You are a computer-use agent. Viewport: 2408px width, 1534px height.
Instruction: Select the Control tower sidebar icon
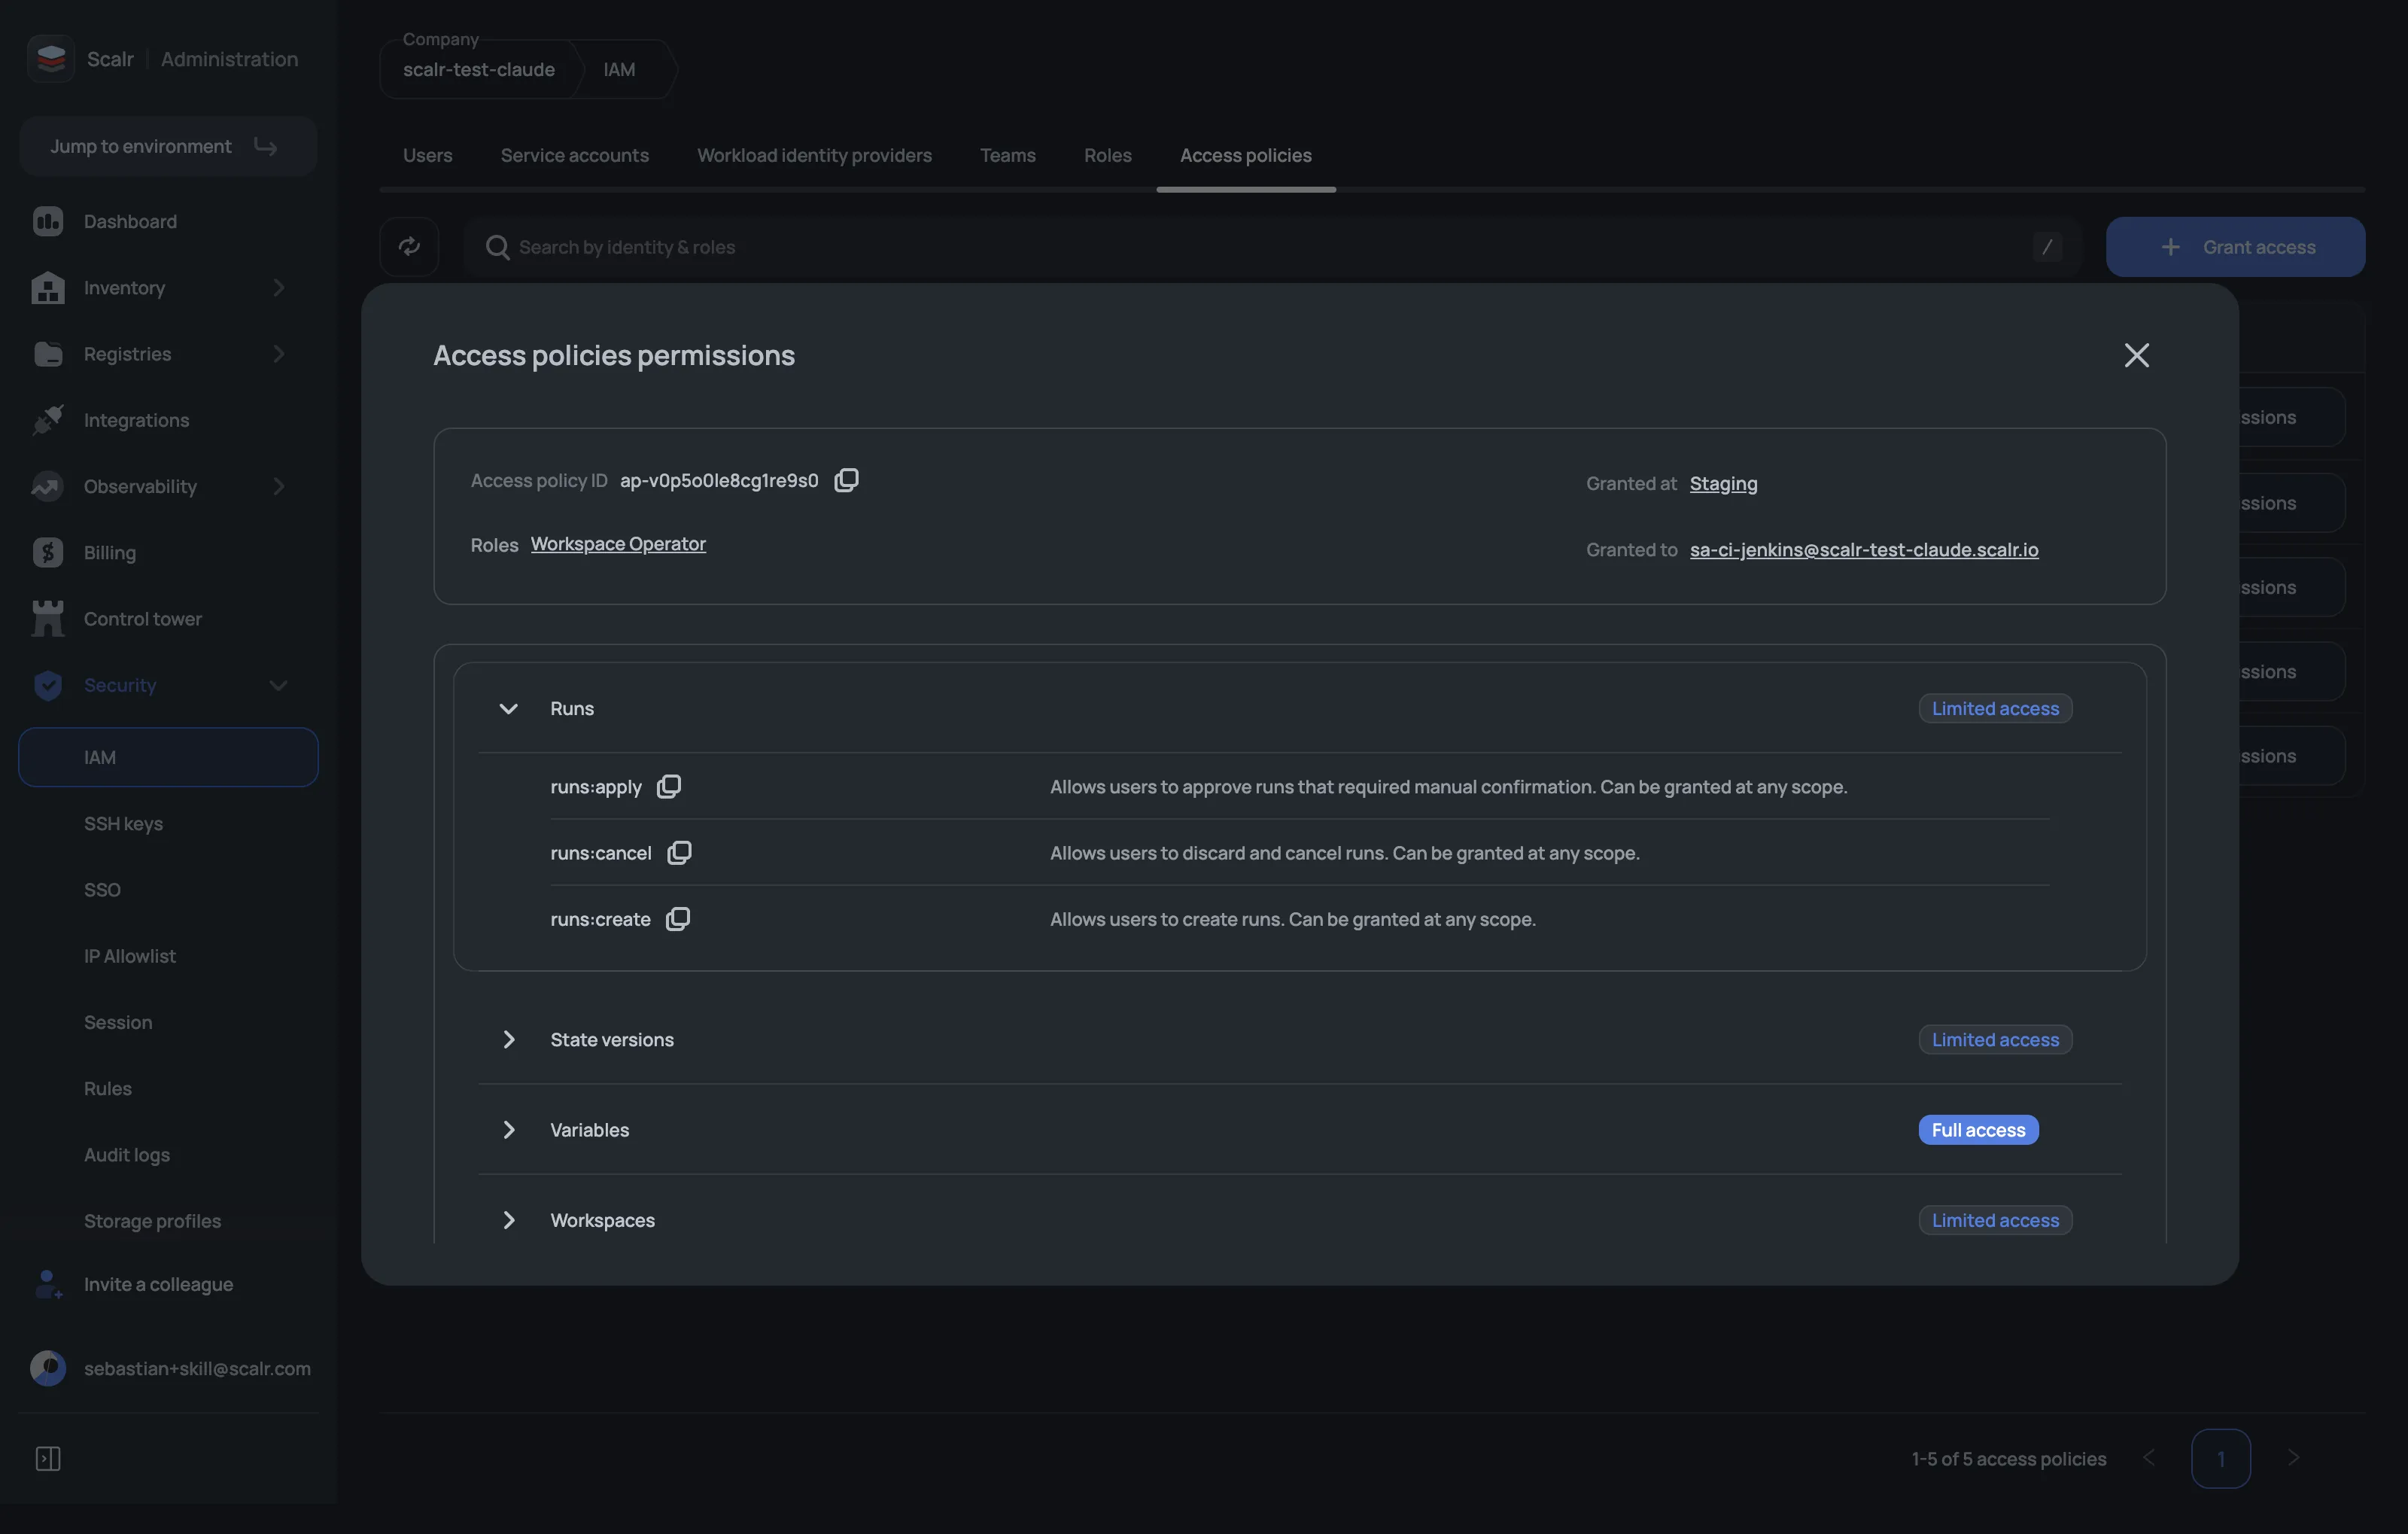pyautogui.click(x=49, y=618)
